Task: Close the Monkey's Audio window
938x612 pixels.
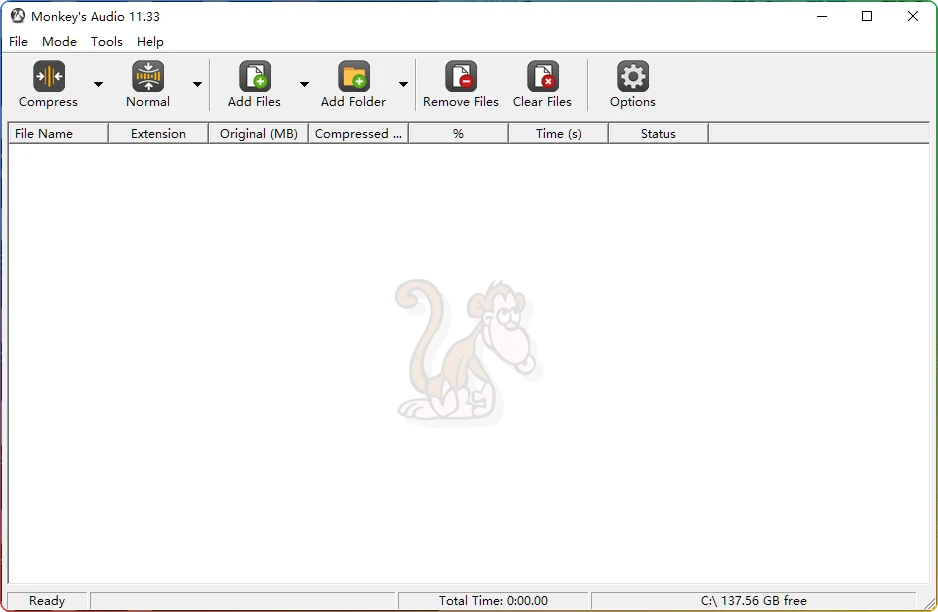Action: pyautogui.click(x=913, y=16)
